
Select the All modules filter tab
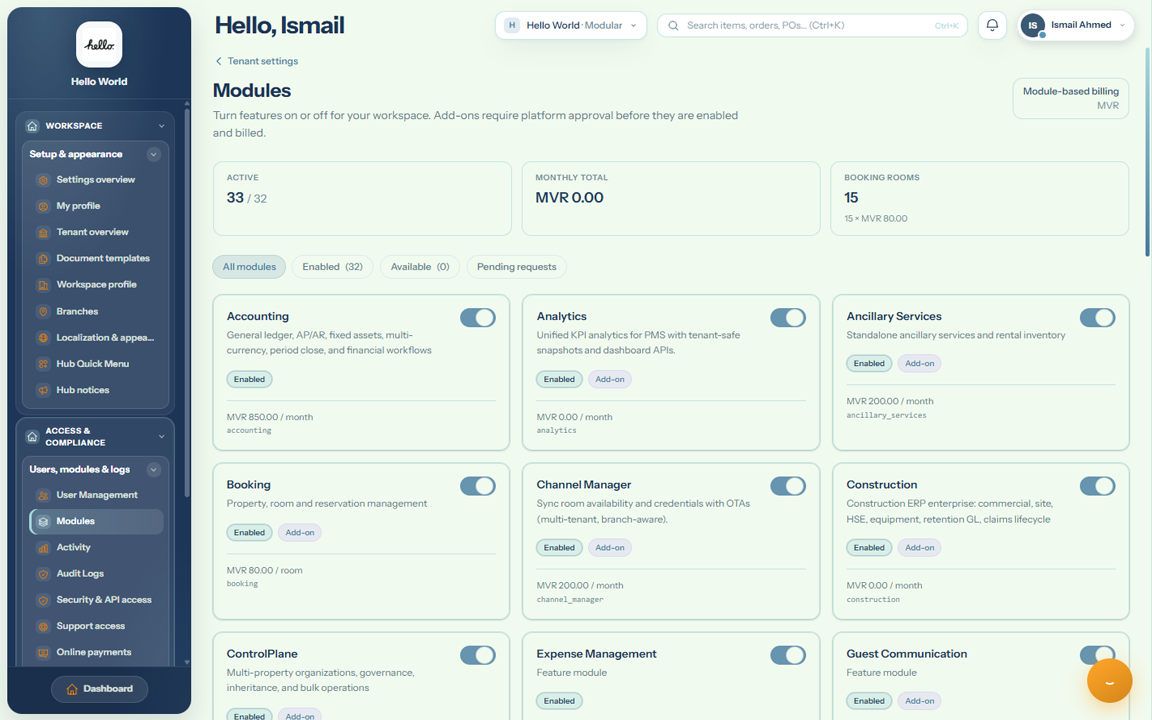[249, 267]
